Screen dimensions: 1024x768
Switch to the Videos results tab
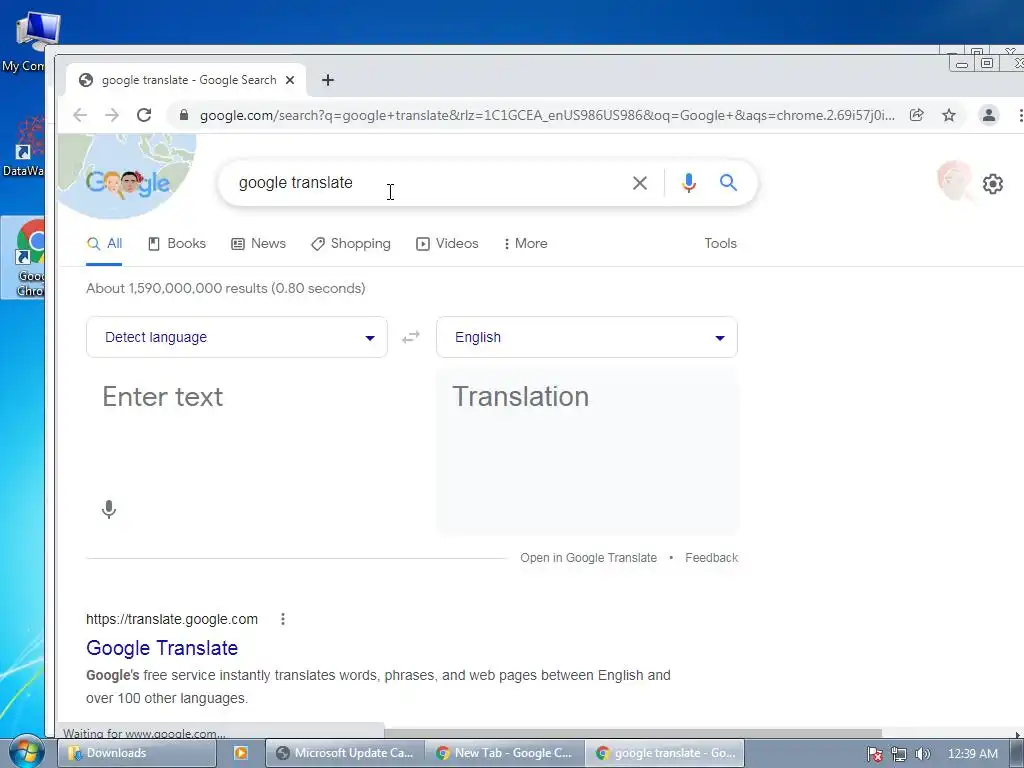(447, 244)
